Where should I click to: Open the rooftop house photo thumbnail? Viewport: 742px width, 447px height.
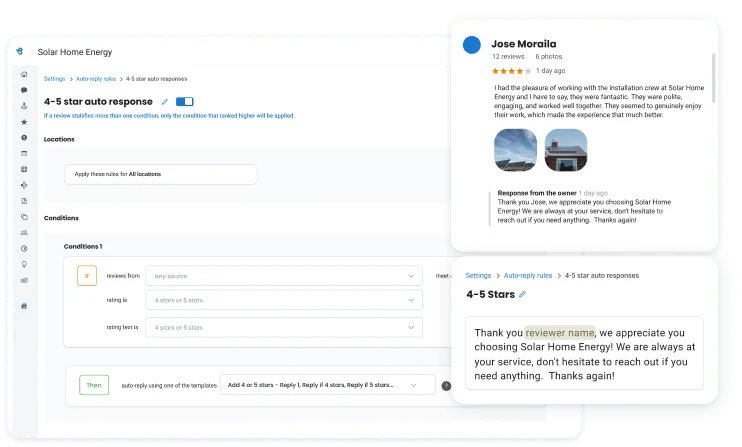click(566, 150)
